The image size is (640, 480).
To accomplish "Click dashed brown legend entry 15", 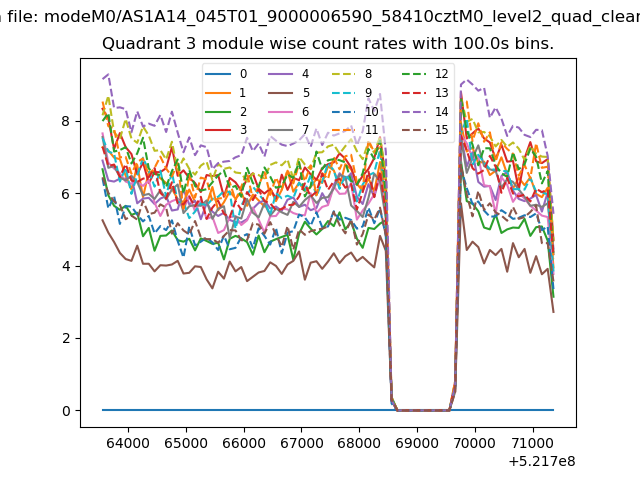I will [425, 130].
